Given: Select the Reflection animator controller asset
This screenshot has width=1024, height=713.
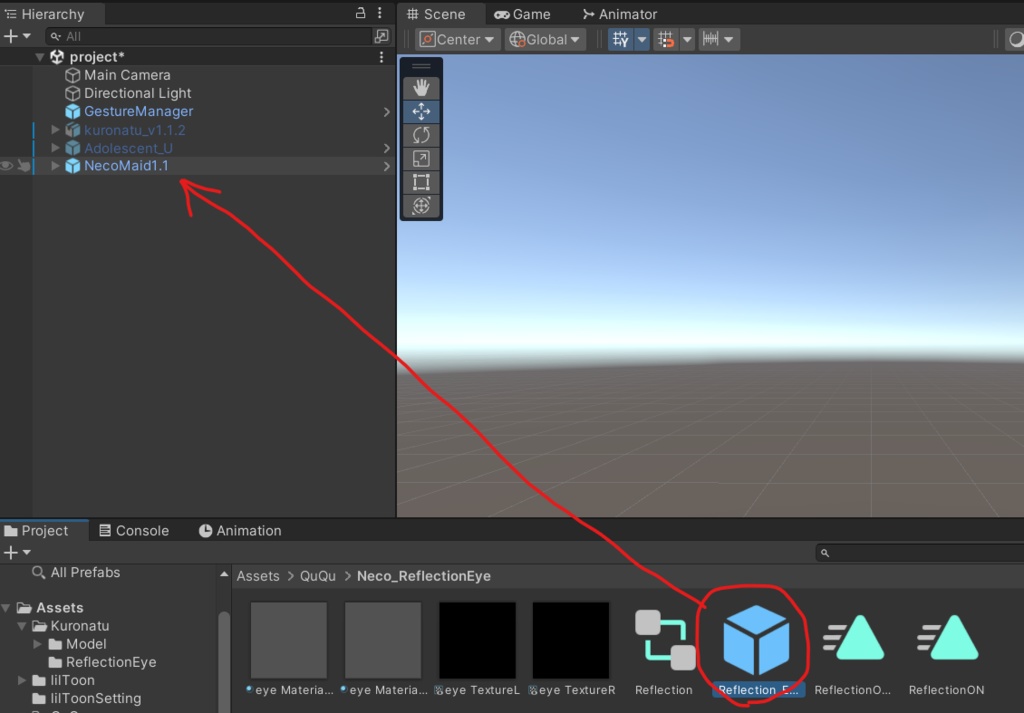Looking at the screenshot, I should pyautogui.click(x=665, y=641).
